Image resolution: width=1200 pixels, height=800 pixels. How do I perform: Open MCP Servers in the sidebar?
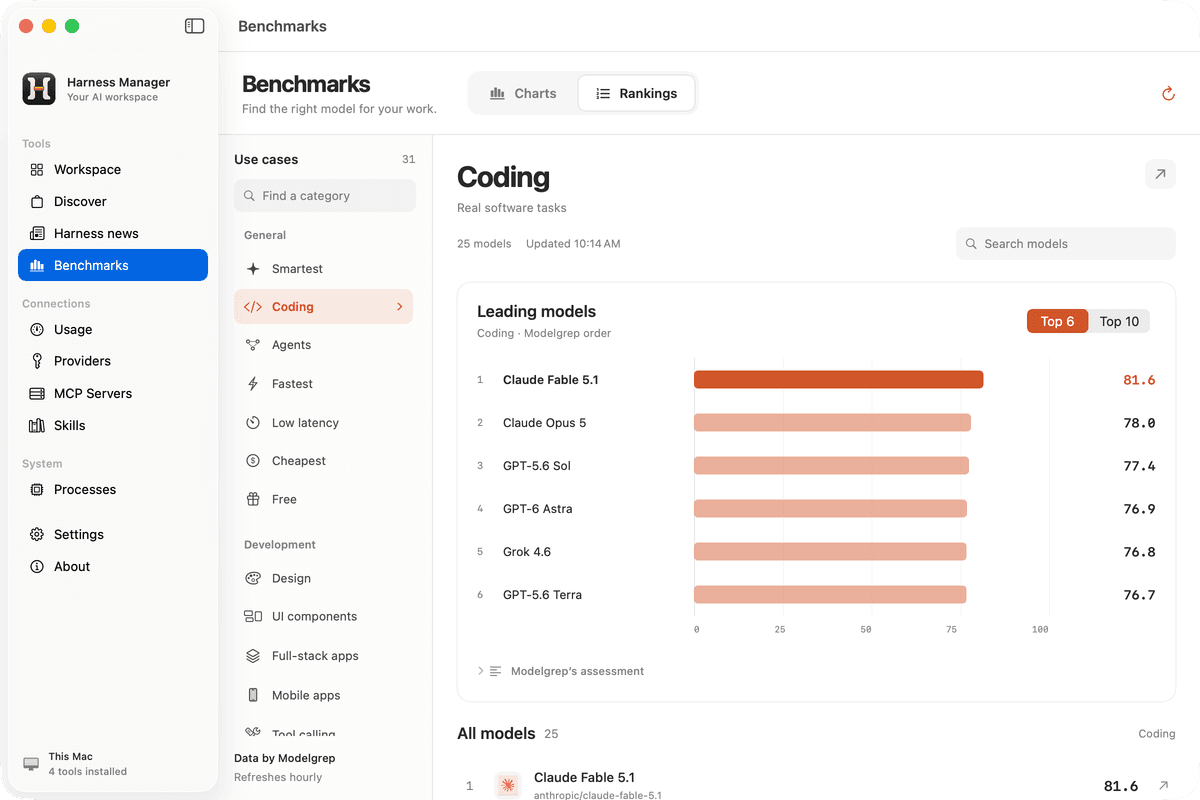[x=113, y=393]
